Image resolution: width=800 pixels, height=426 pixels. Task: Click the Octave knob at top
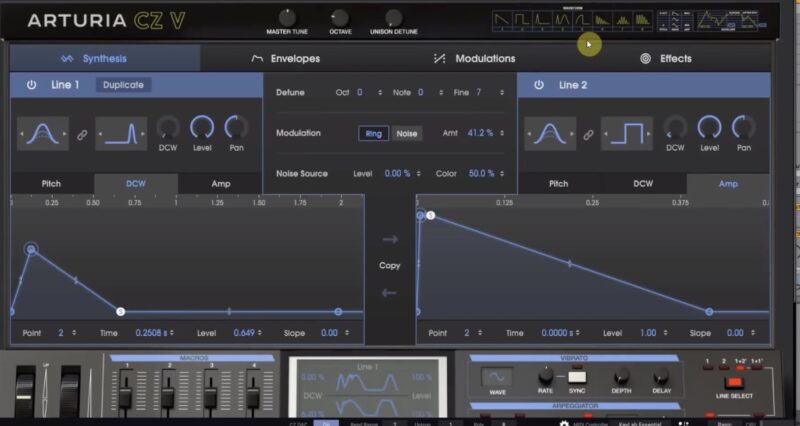[340, 18]
